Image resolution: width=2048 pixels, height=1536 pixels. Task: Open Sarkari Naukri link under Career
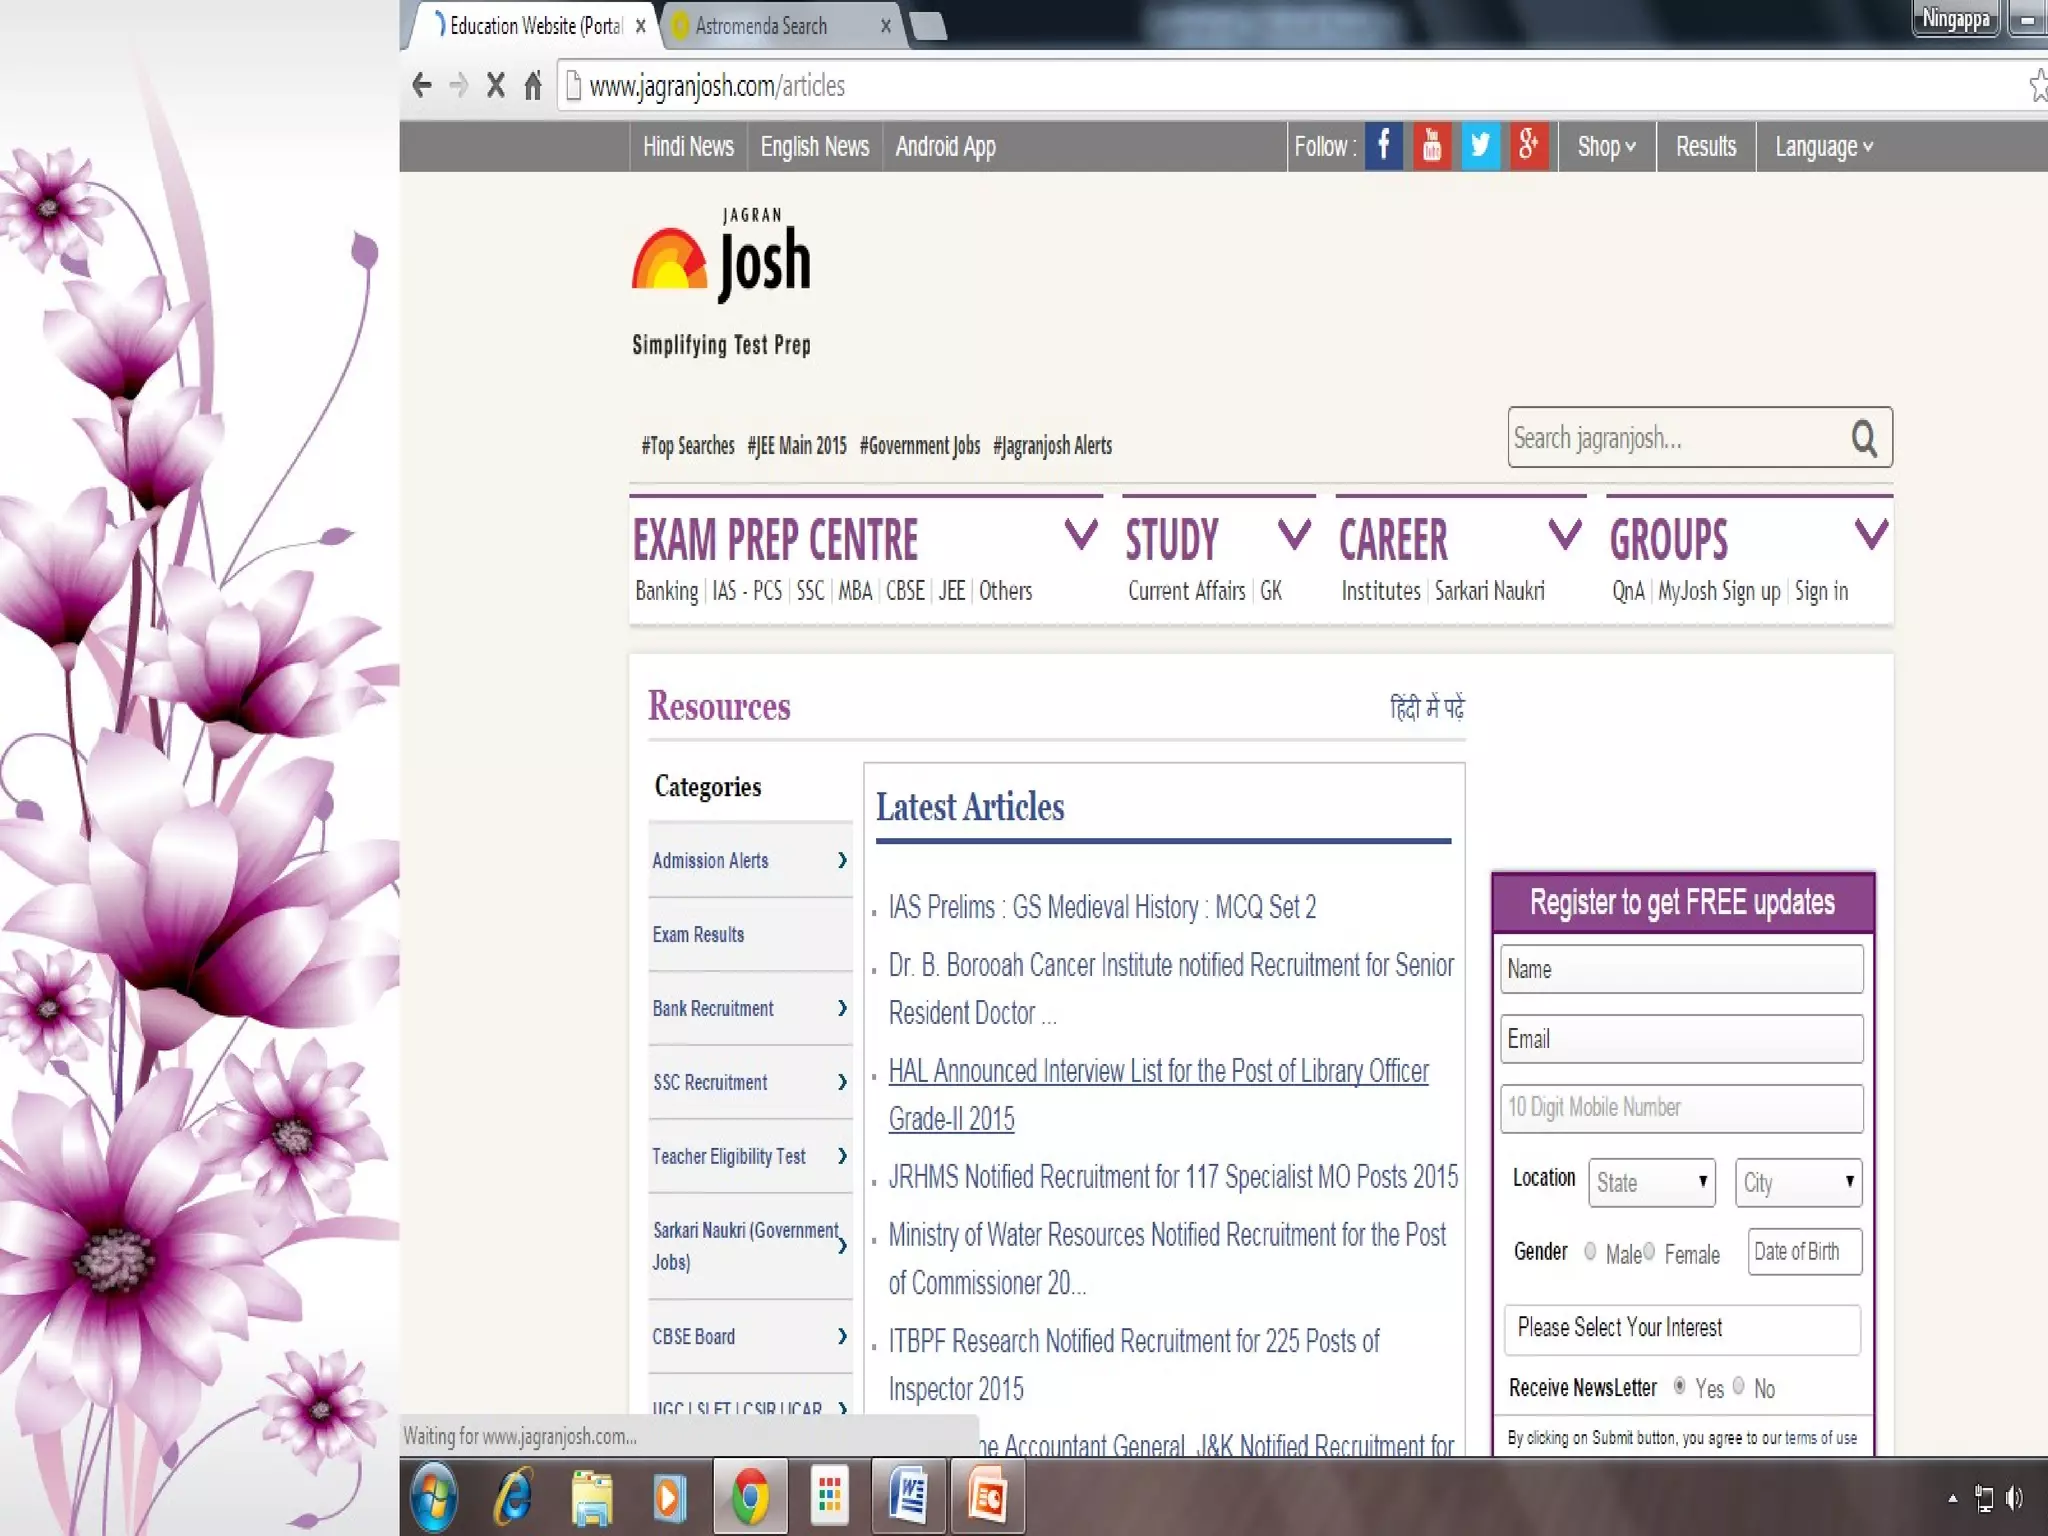click(1490, 591)
